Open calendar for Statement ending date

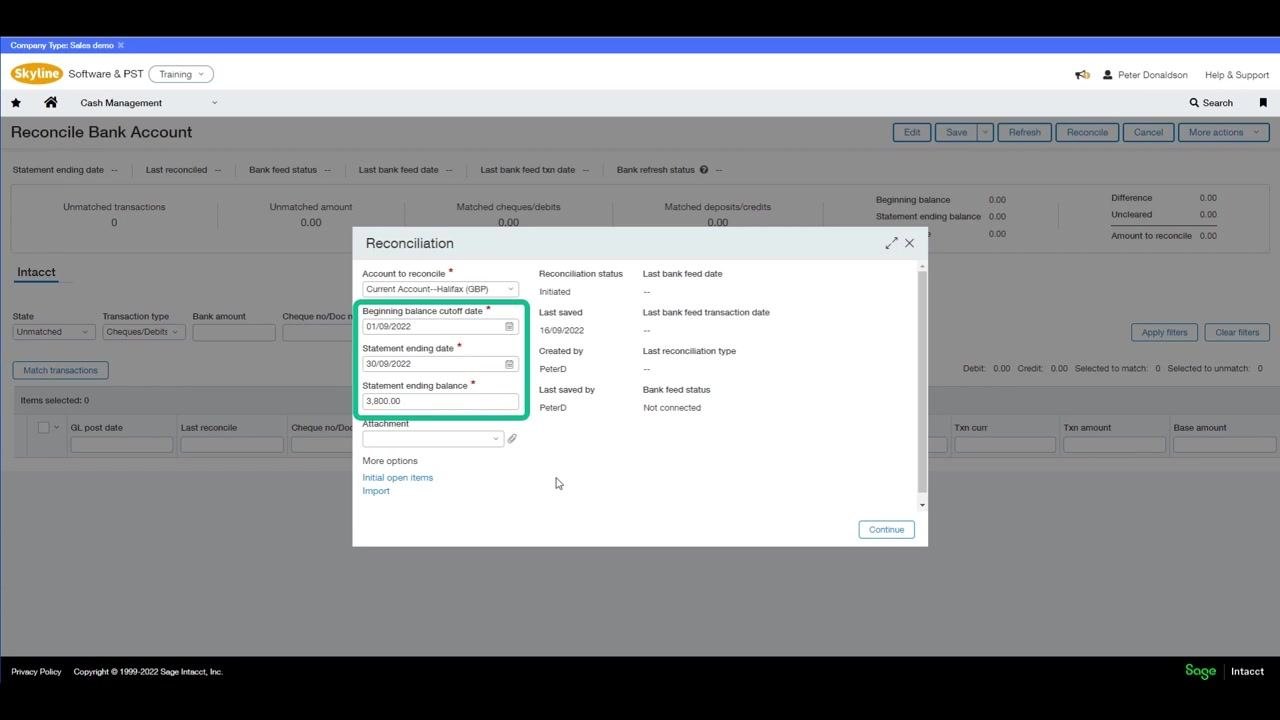point(509,364)
